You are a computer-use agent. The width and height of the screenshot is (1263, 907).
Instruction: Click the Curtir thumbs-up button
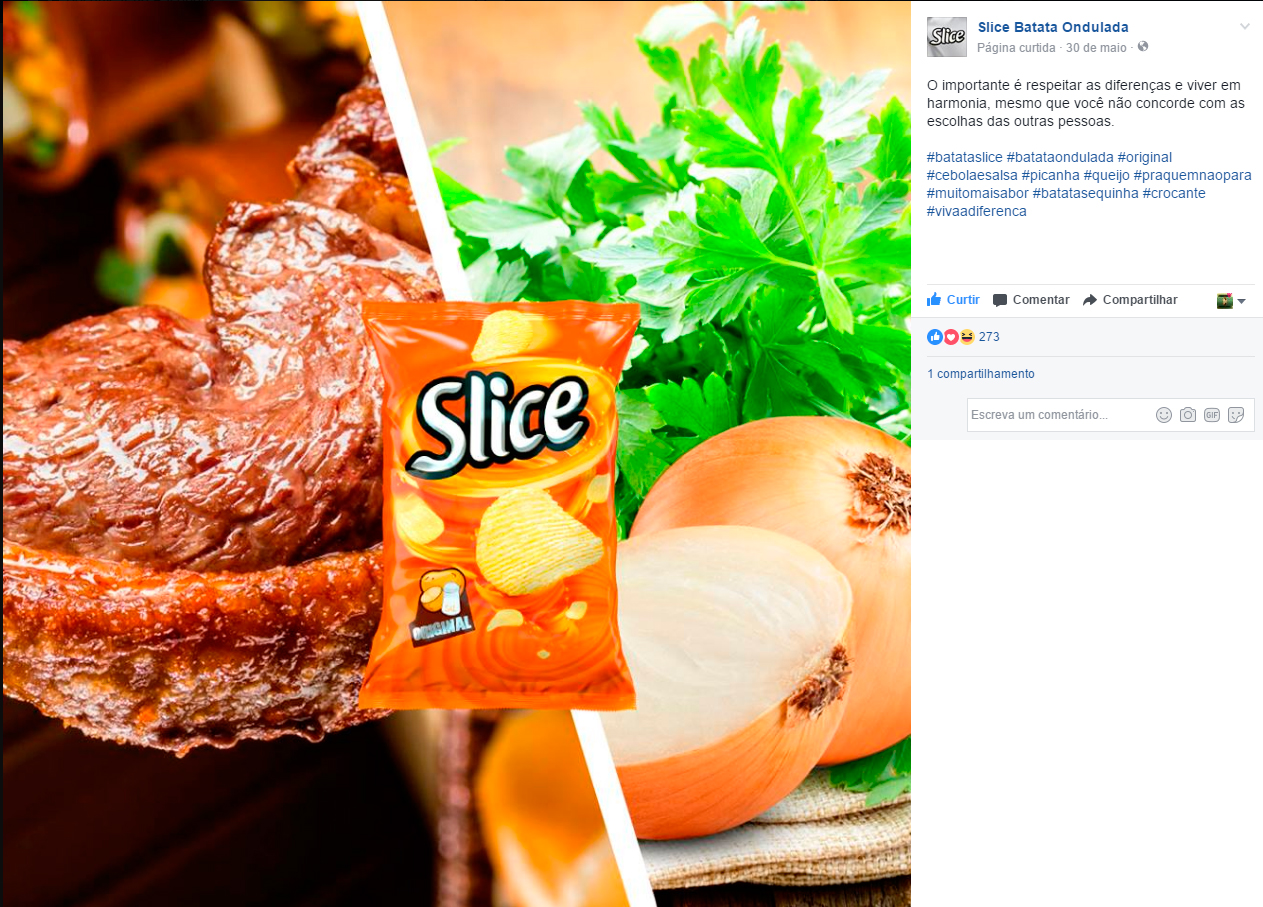coord(953,300)
